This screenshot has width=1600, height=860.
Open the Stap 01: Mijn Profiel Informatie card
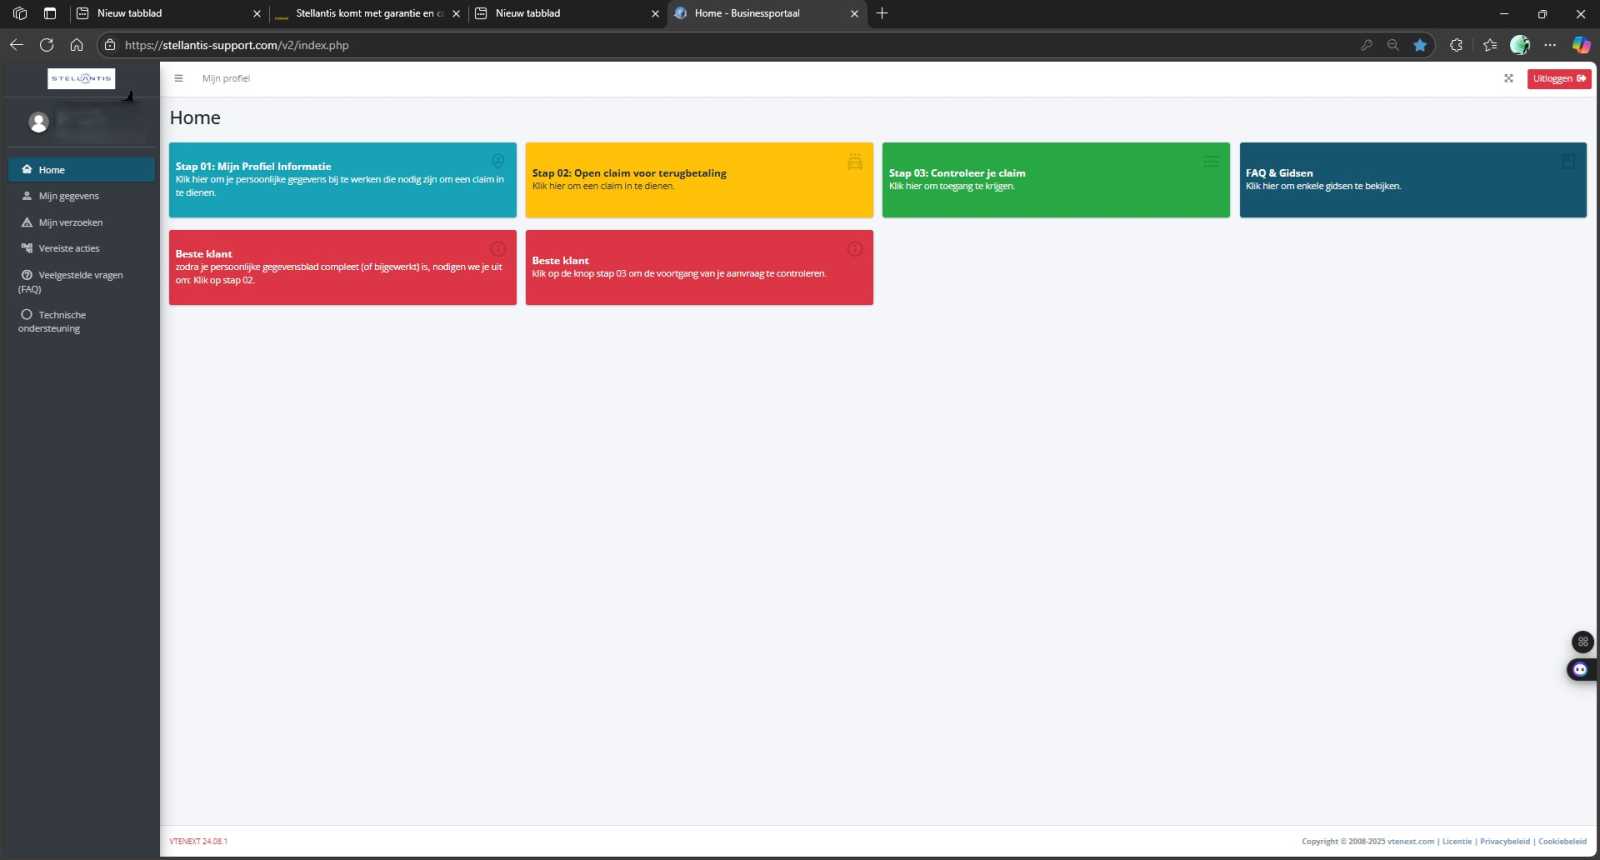342,180
